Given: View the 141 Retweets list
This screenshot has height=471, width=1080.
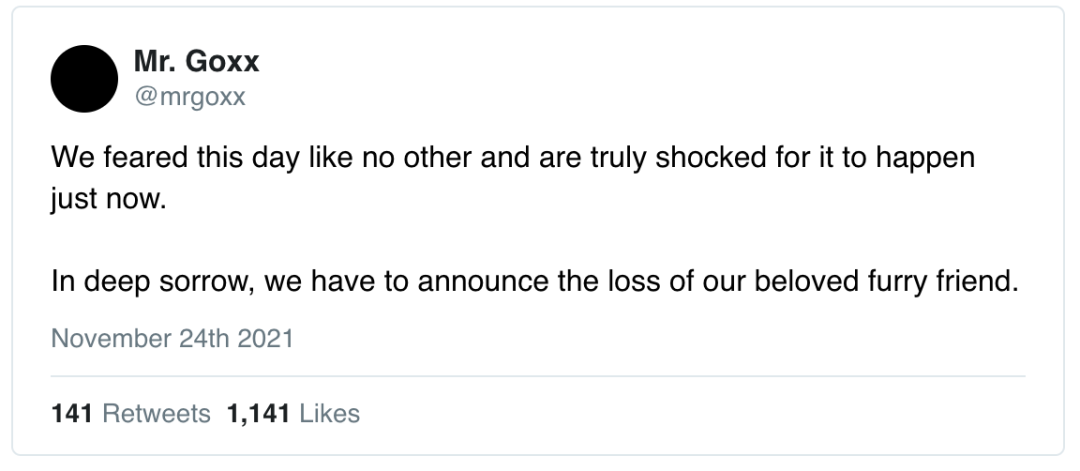Looking at the screenshot, I should [131, 413].
